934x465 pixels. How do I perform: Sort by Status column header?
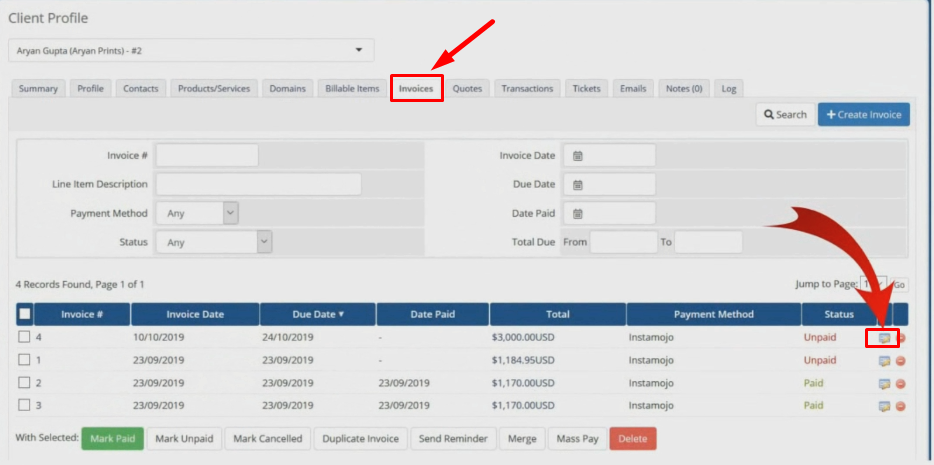[x=839, y=314]
